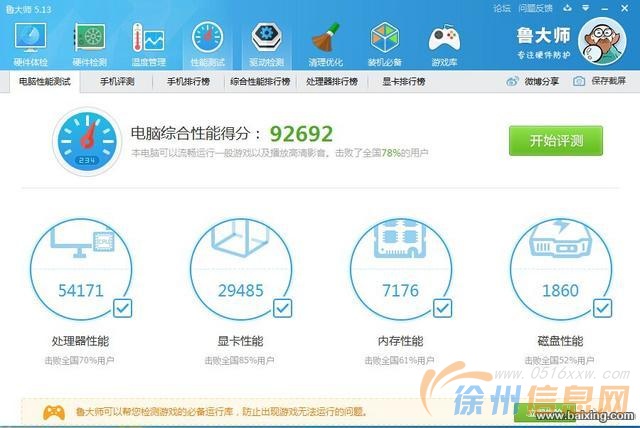
Task: Select 性能测试 performance test icon
Action: (207, 38)
